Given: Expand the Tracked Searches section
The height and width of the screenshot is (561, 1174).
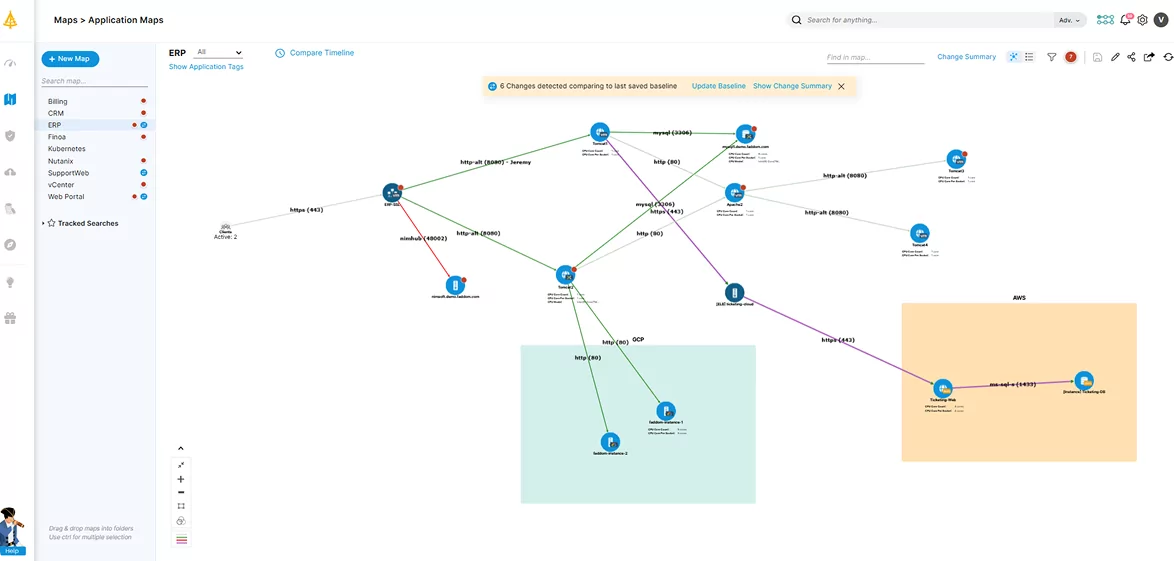Looking at the screenshot, I should click(43, 223).
